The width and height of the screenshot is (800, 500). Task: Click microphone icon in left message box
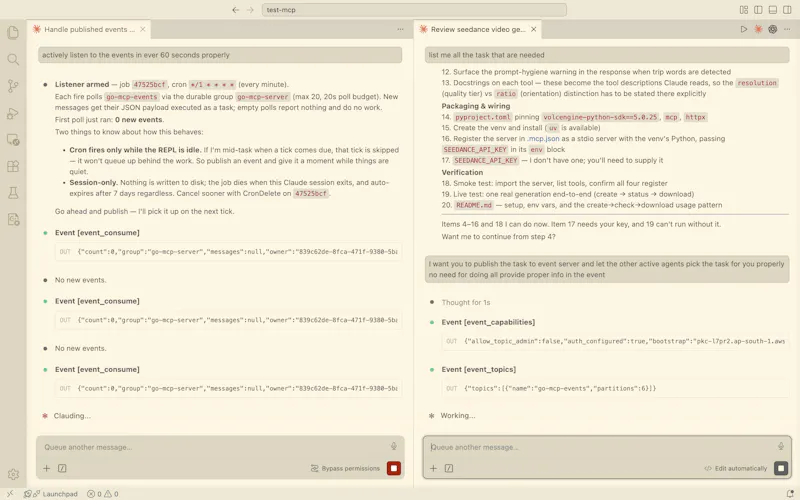tap(393, 446)
